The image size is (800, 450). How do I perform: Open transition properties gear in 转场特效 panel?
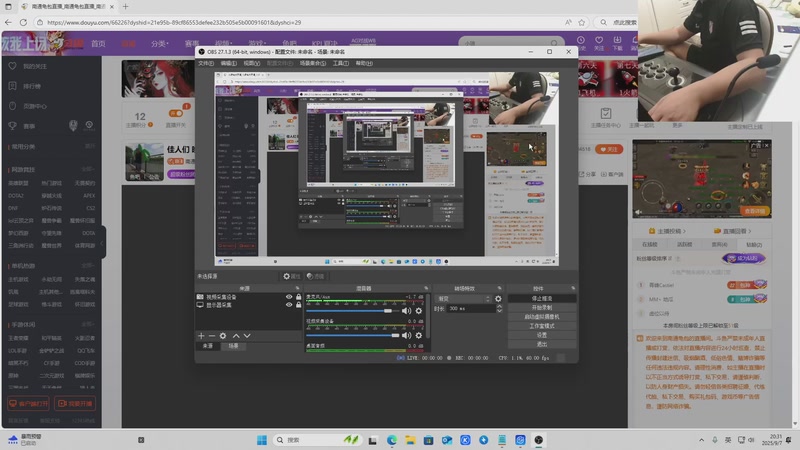[x=498, y=299]
